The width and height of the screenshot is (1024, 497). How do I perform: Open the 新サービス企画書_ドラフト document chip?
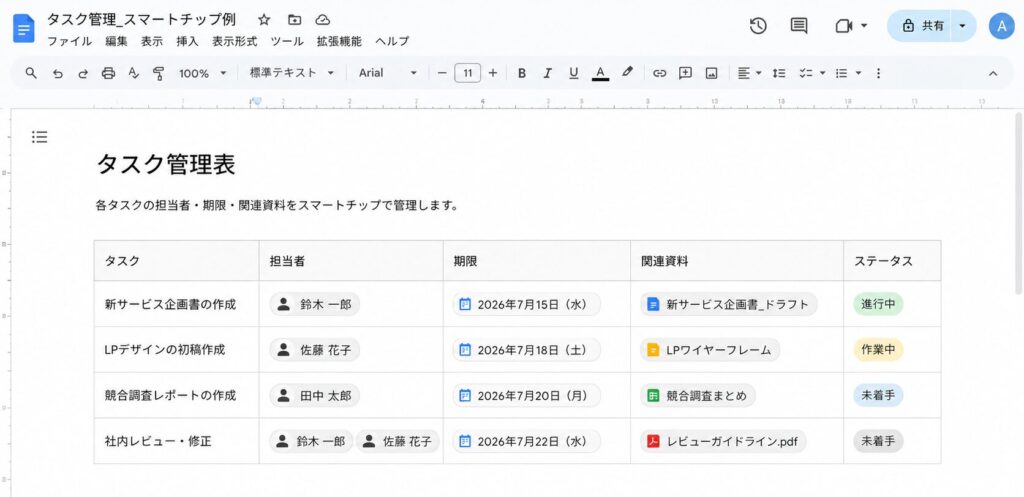click(x=729, y=304)
